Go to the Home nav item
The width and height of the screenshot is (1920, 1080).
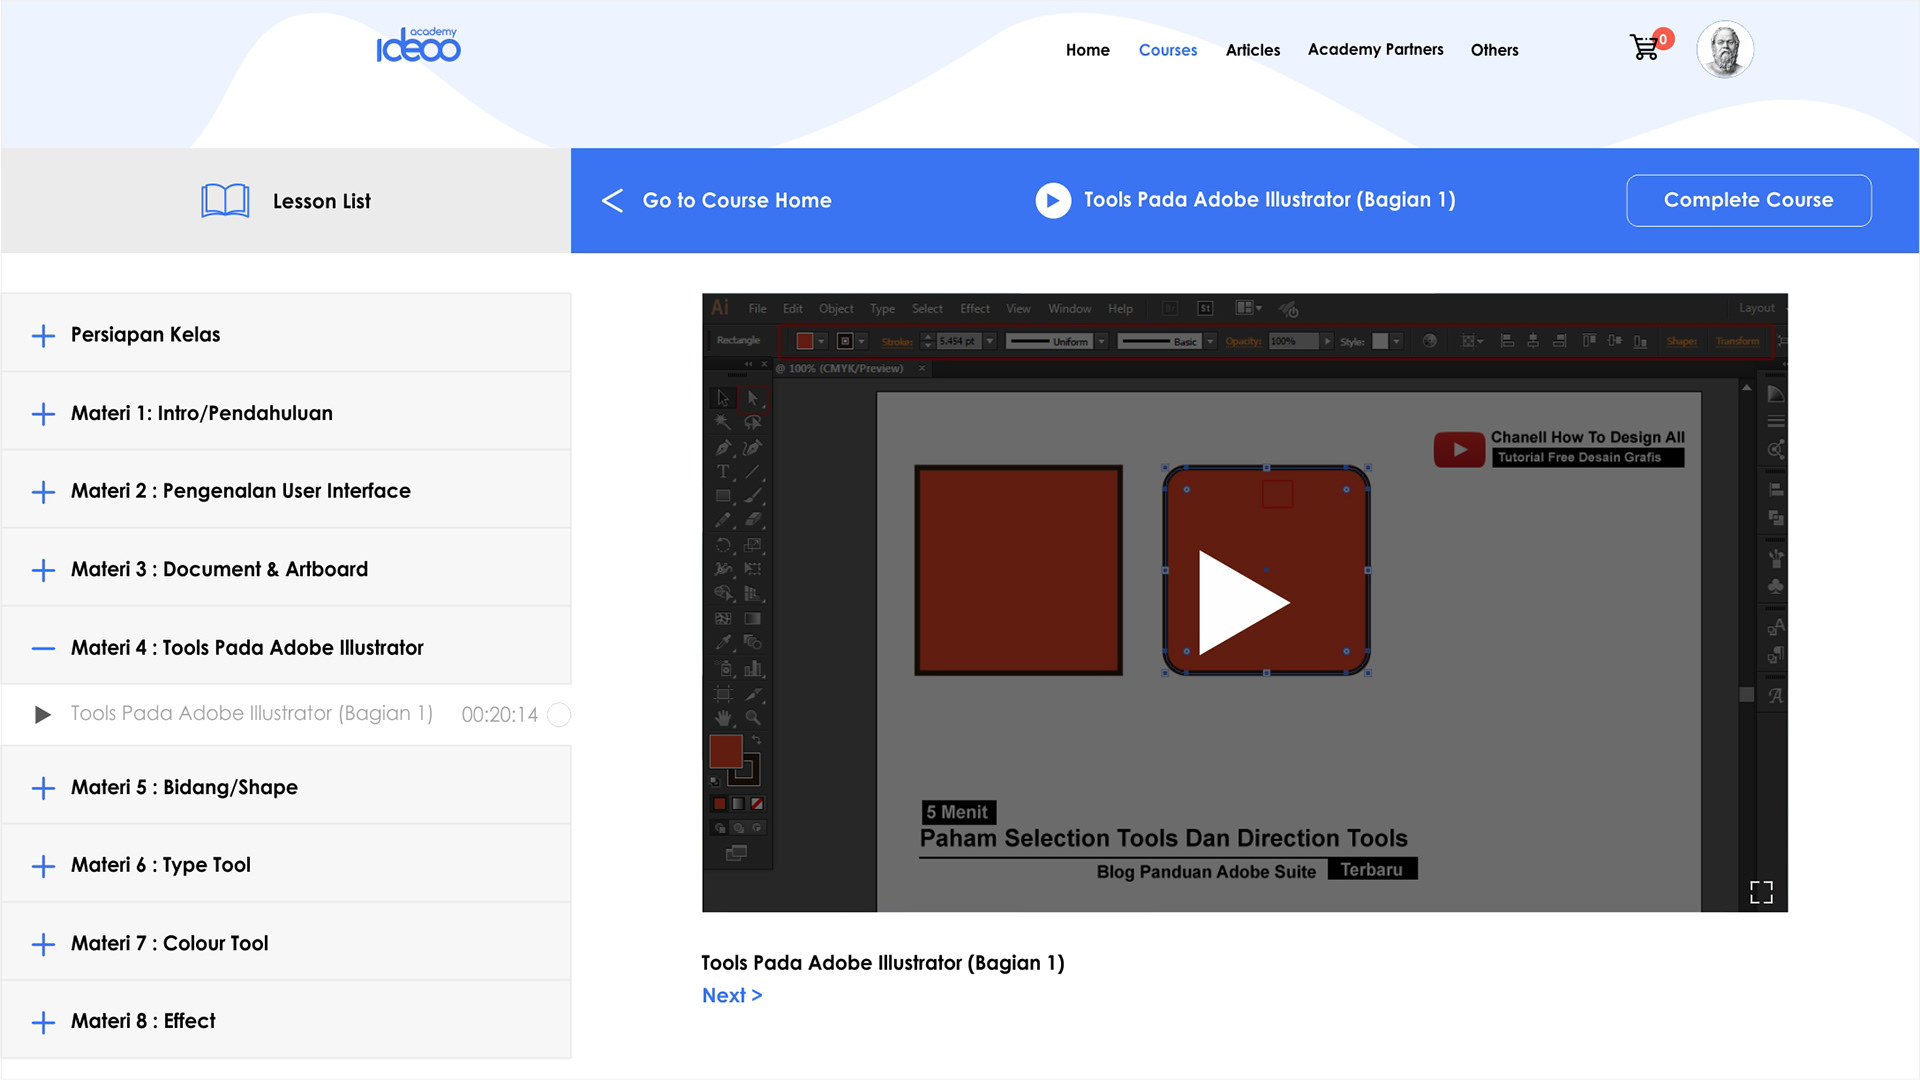(x=1087, y=50)
